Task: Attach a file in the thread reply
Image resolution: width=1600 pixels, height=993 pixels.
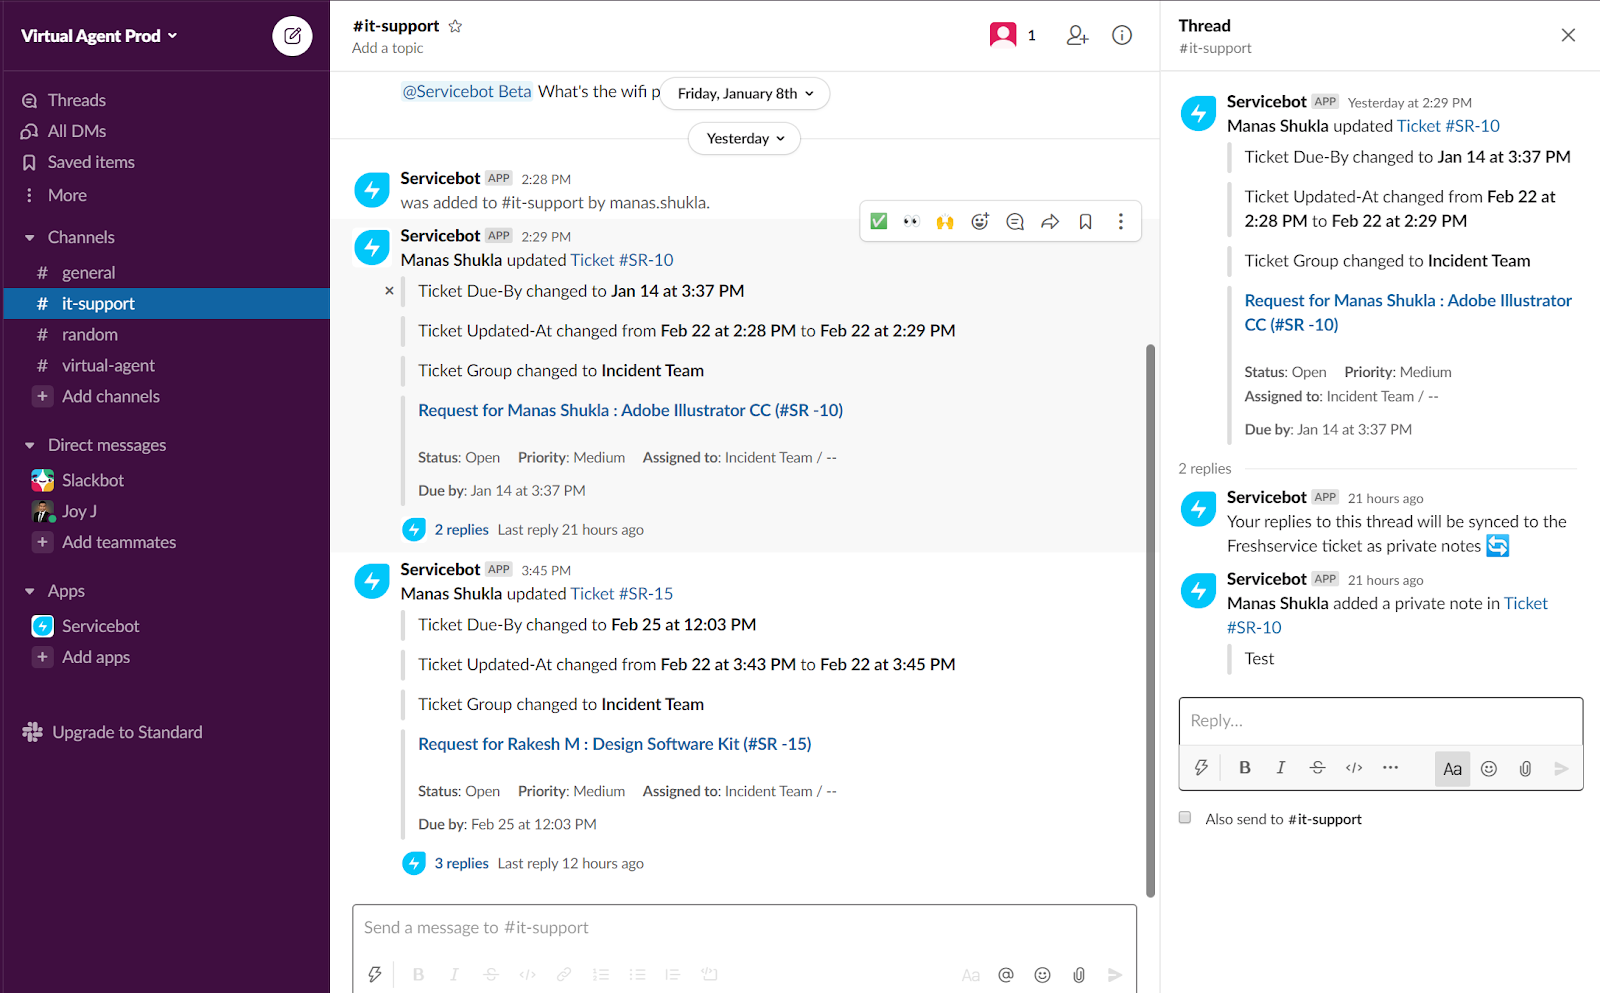Action: (x=1525, y=768)
